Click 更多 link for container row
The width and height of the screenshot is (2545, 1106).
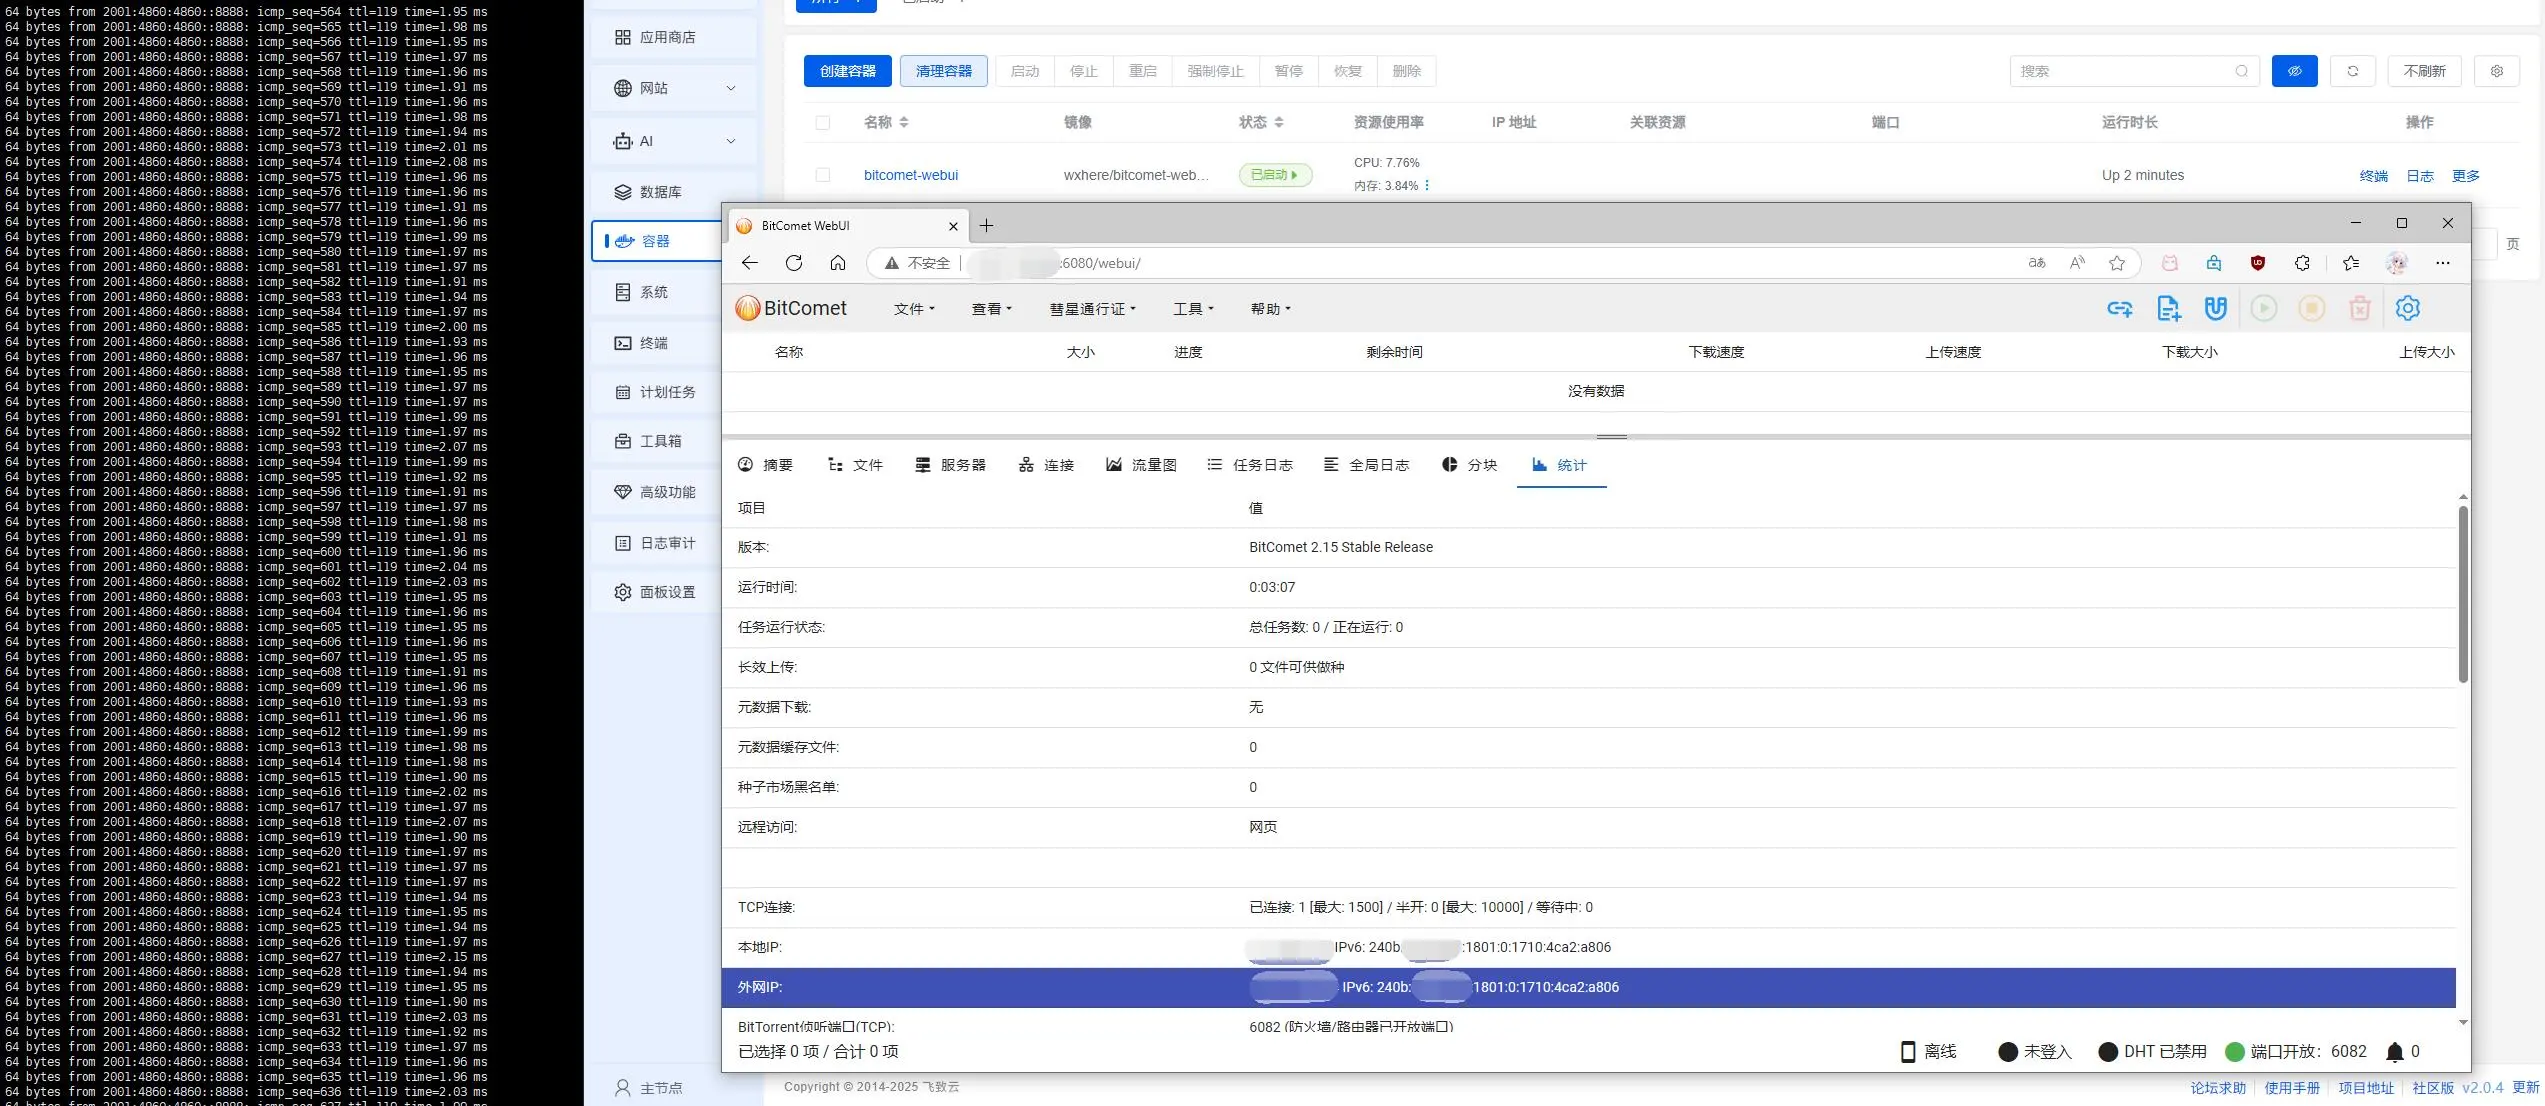2466,176
